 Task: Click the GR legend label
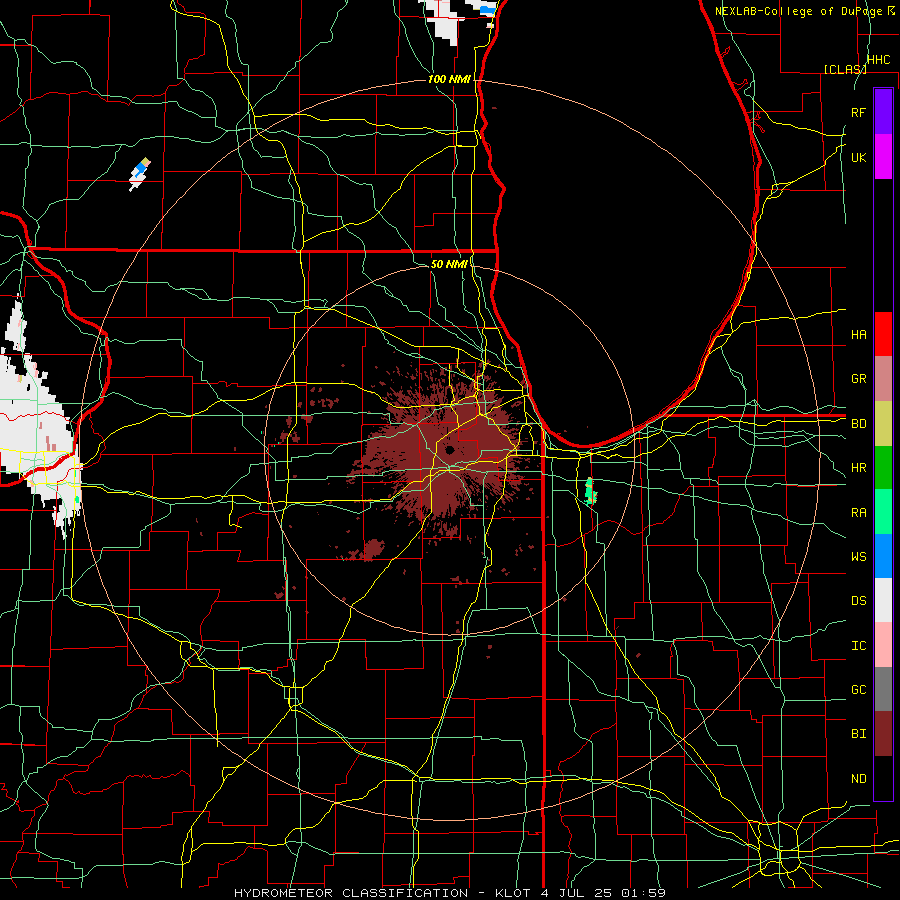(858, 379)
